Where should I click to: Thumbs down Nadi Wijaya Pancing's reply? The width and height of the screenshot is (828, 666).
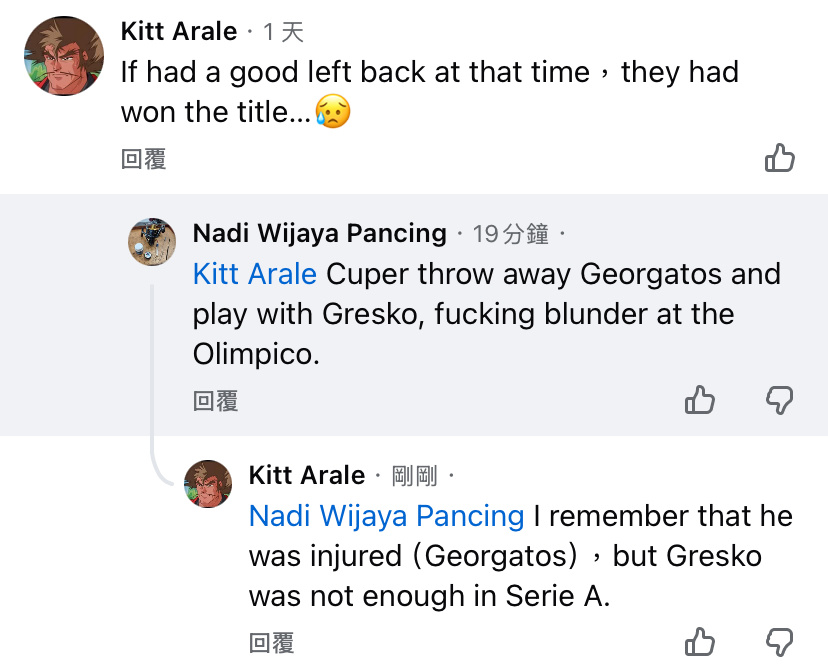(x=779, y=400)
